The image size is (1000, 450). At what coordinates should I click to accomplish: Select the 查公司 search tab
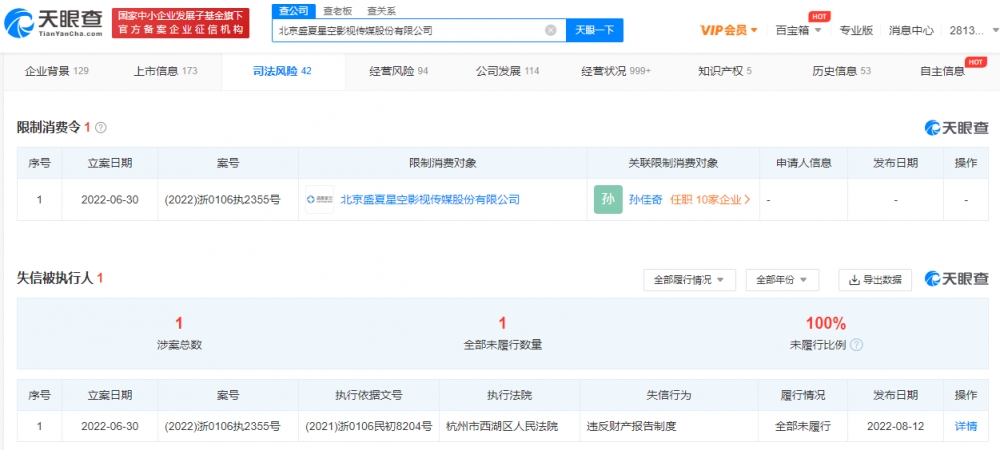coord(293,11)
